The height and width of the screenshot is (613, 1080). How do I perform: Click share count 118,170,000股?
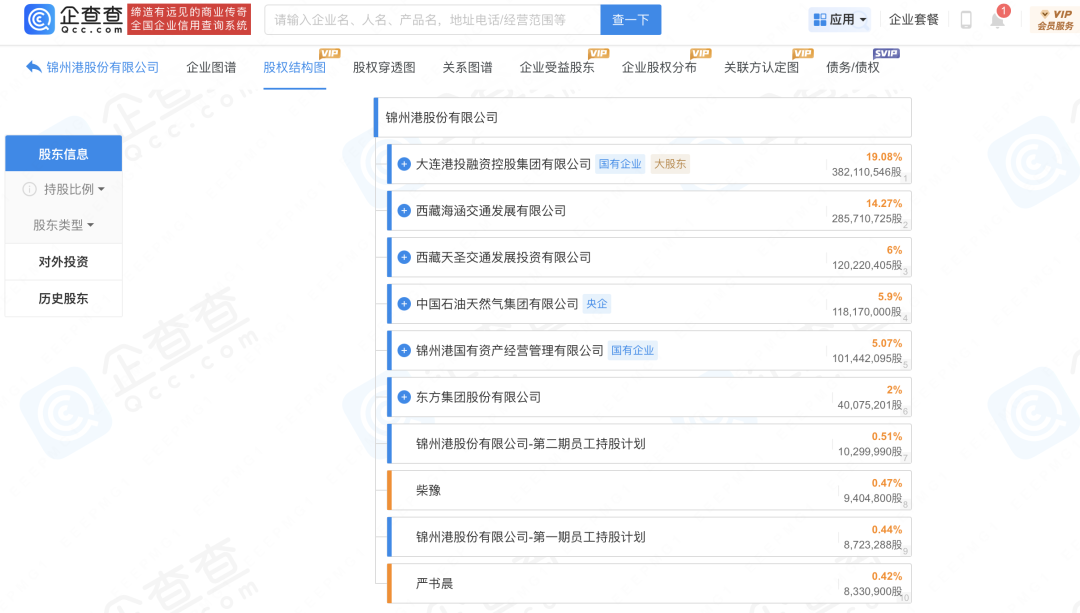pos(866,312)
